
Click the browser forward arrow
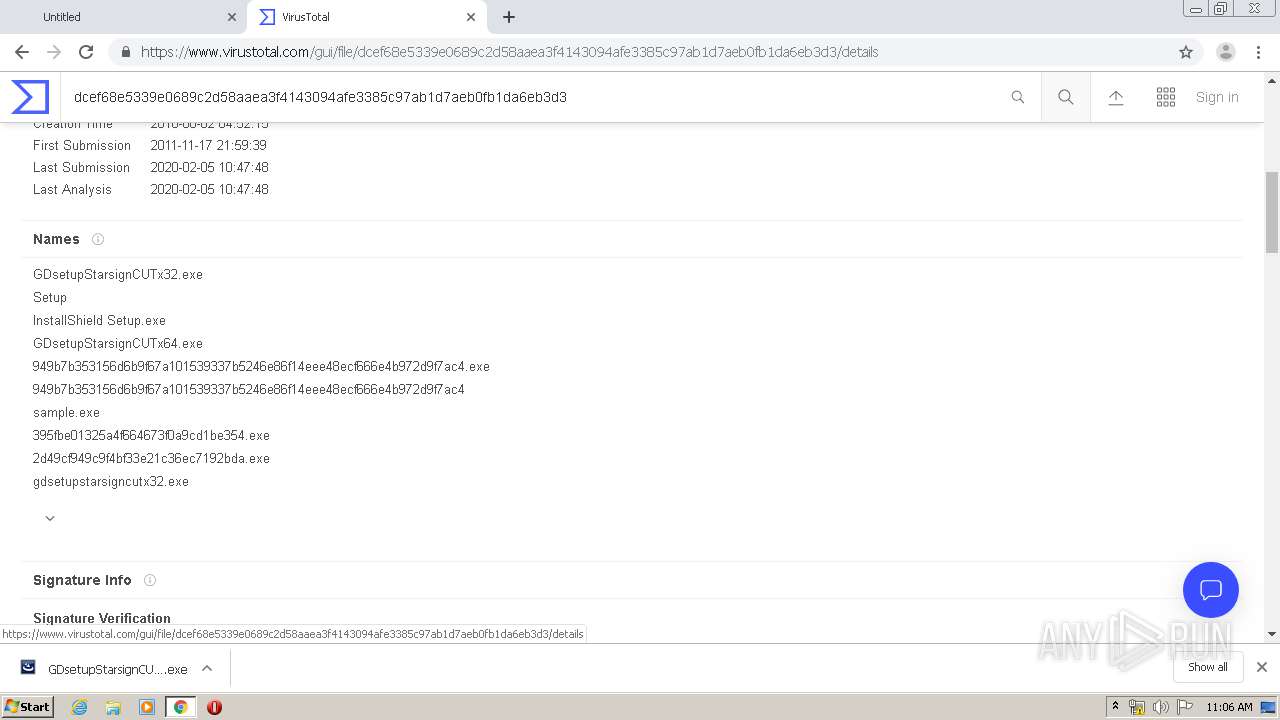(x=54, y=52)
